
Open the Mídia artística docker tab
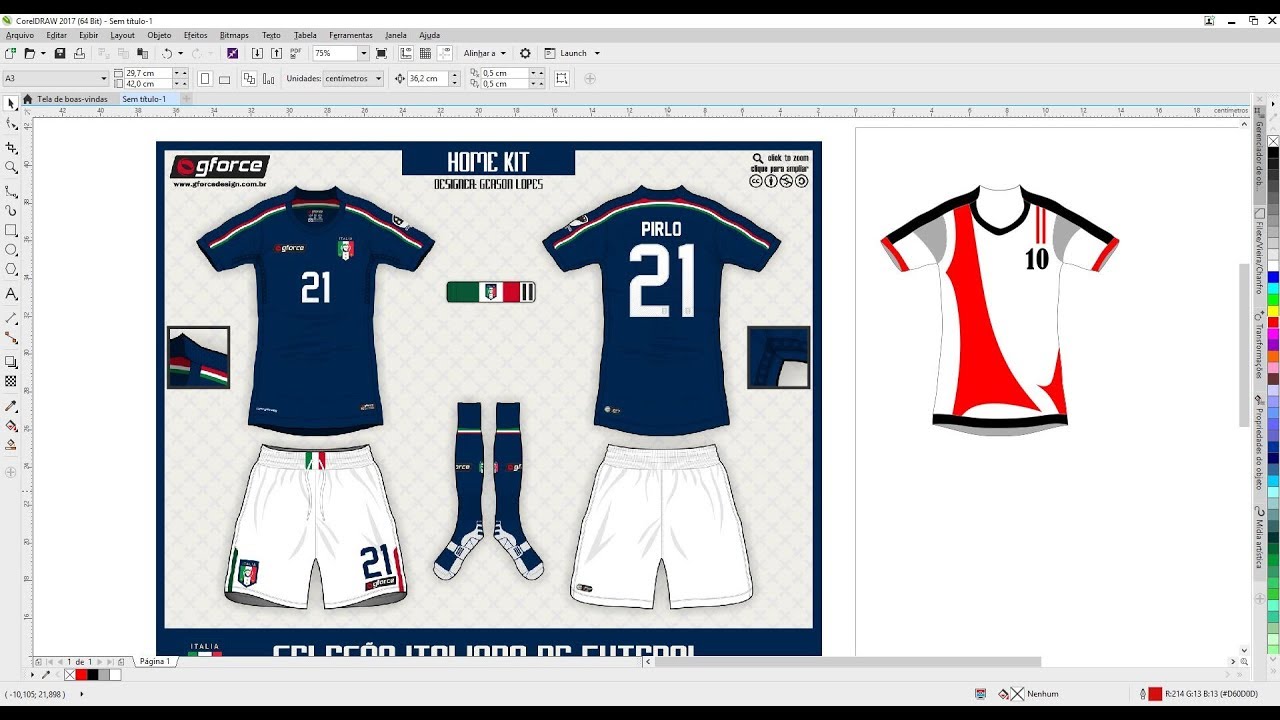coord(1260,538)
